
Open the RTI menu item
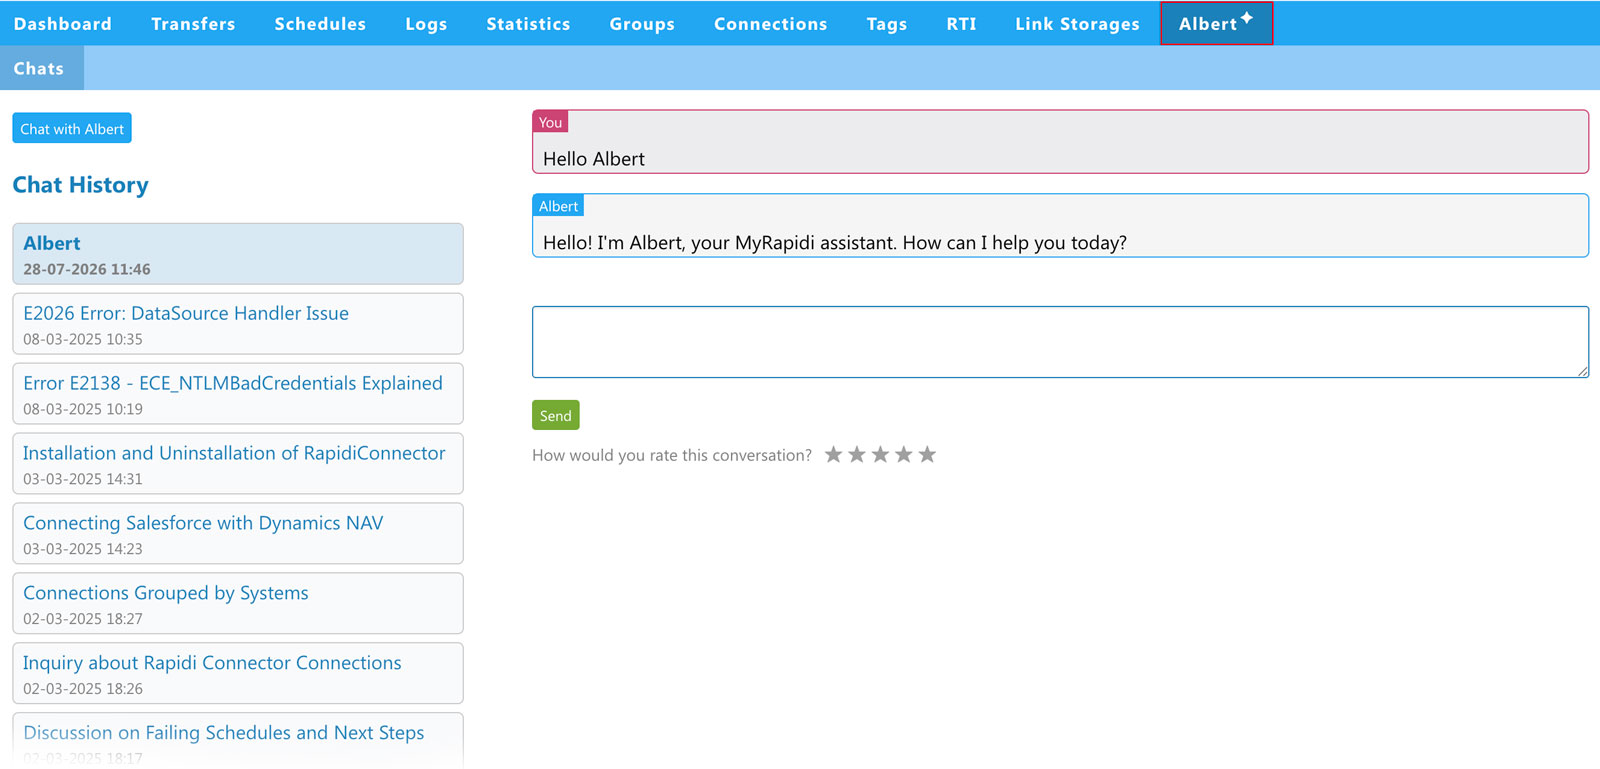pos(961,23)
